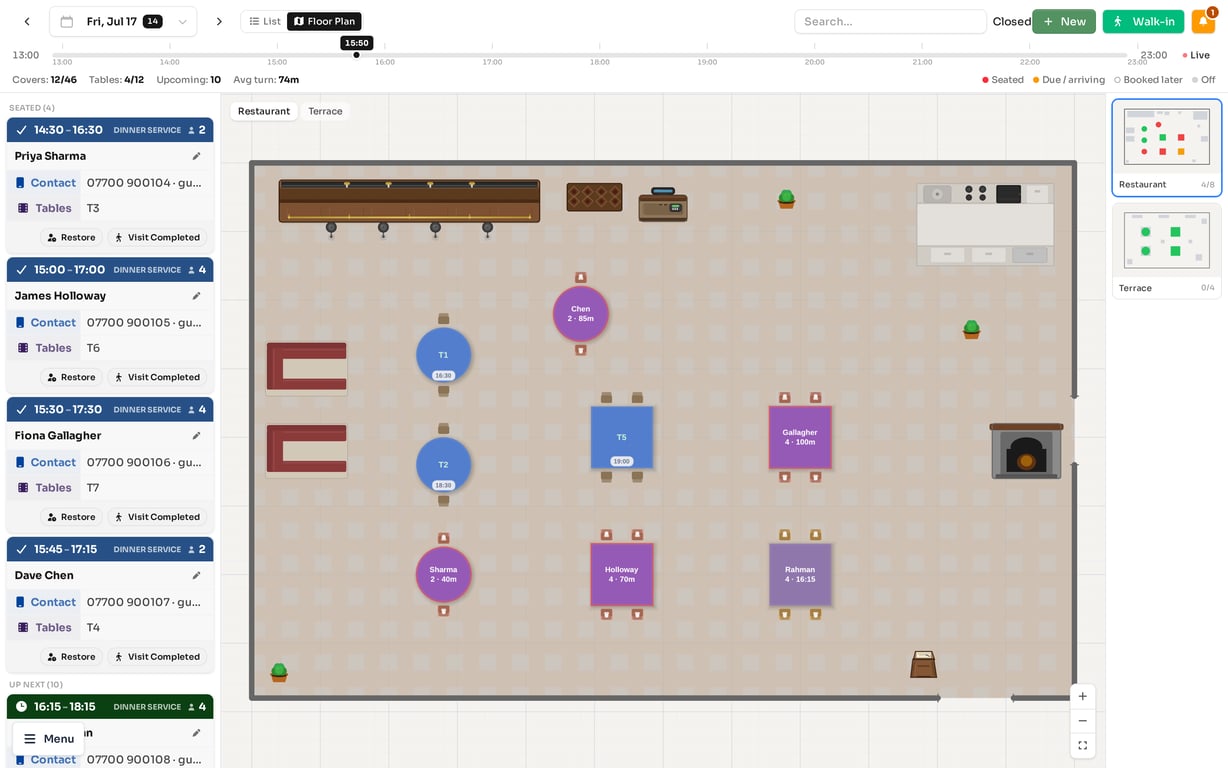Add a Walk-in guest
The width and height of the screenshot is (1228, 768).
1143,21
